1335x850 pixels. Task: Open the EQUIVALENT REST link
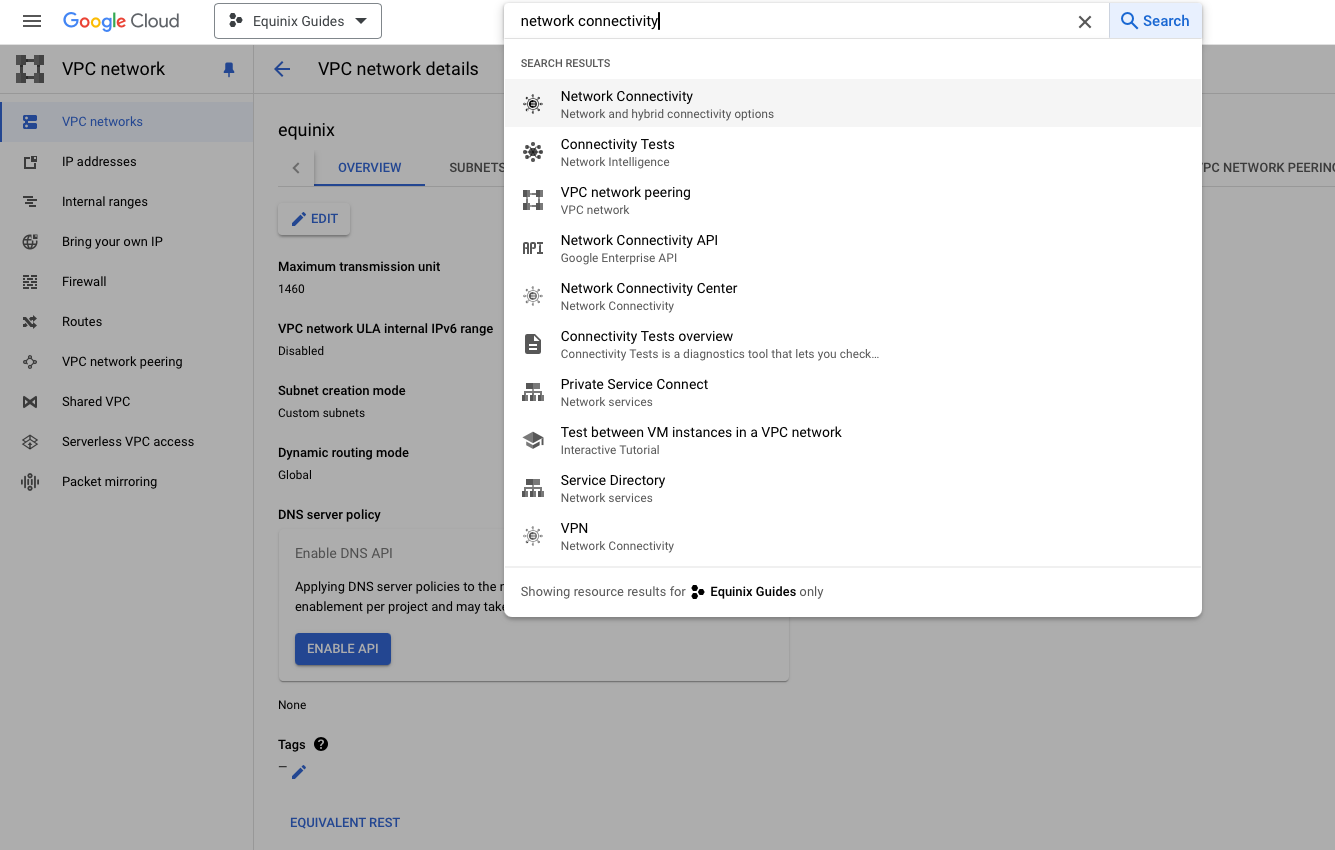click(345, 822)
